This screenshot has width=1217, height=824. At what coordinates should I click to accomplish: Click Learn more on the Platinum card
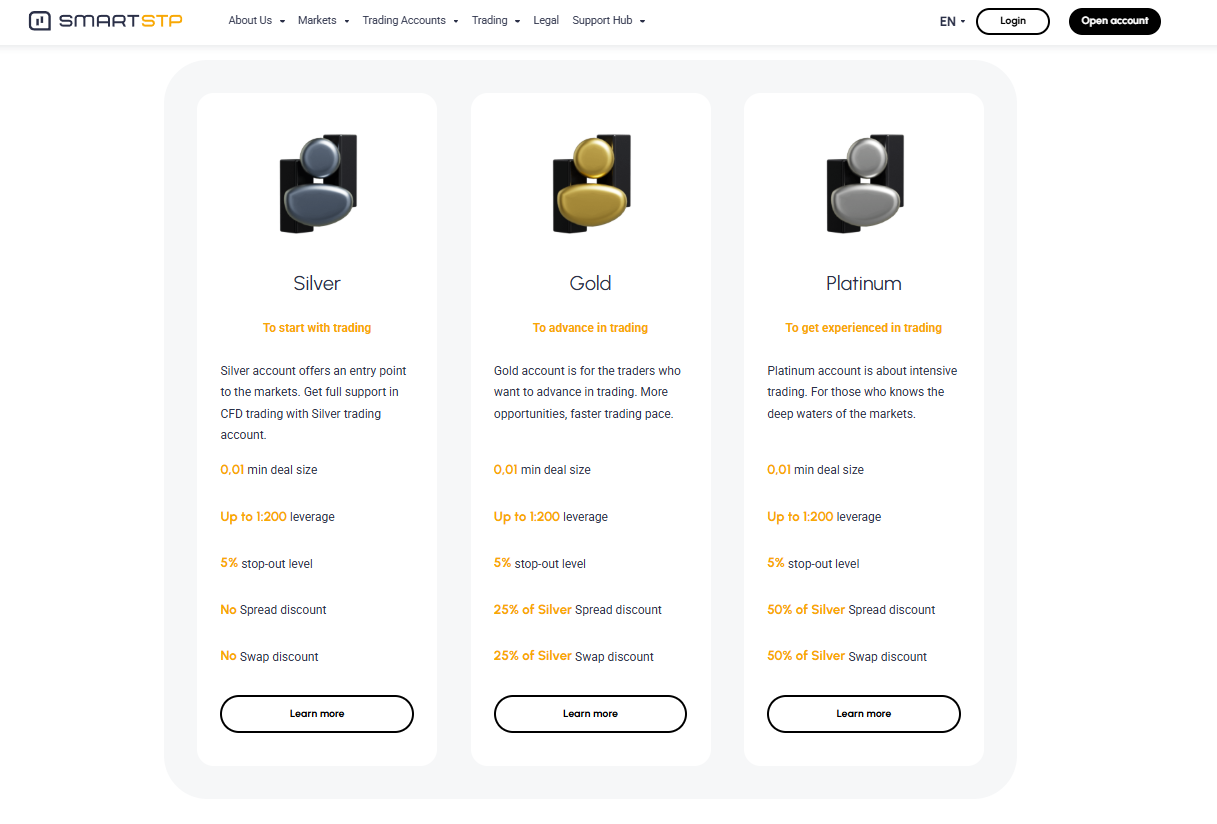click(863, 713)
